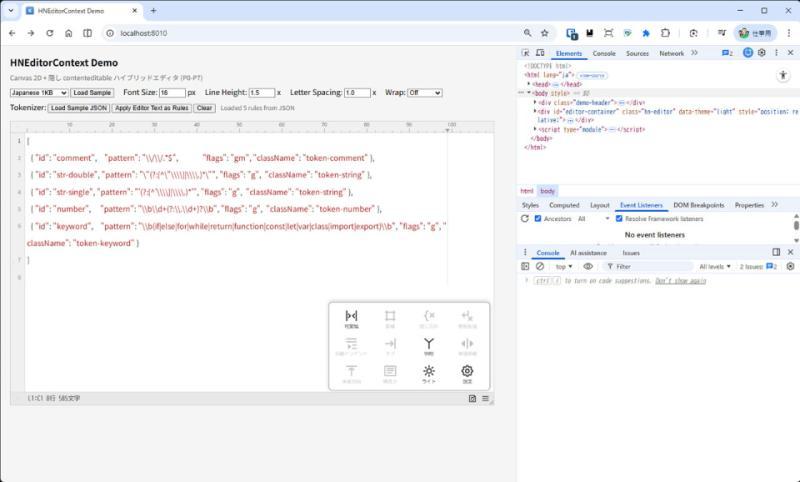Open the Japanese 1KB sample dropdown

pyautogui.click(x=39, y=93)
